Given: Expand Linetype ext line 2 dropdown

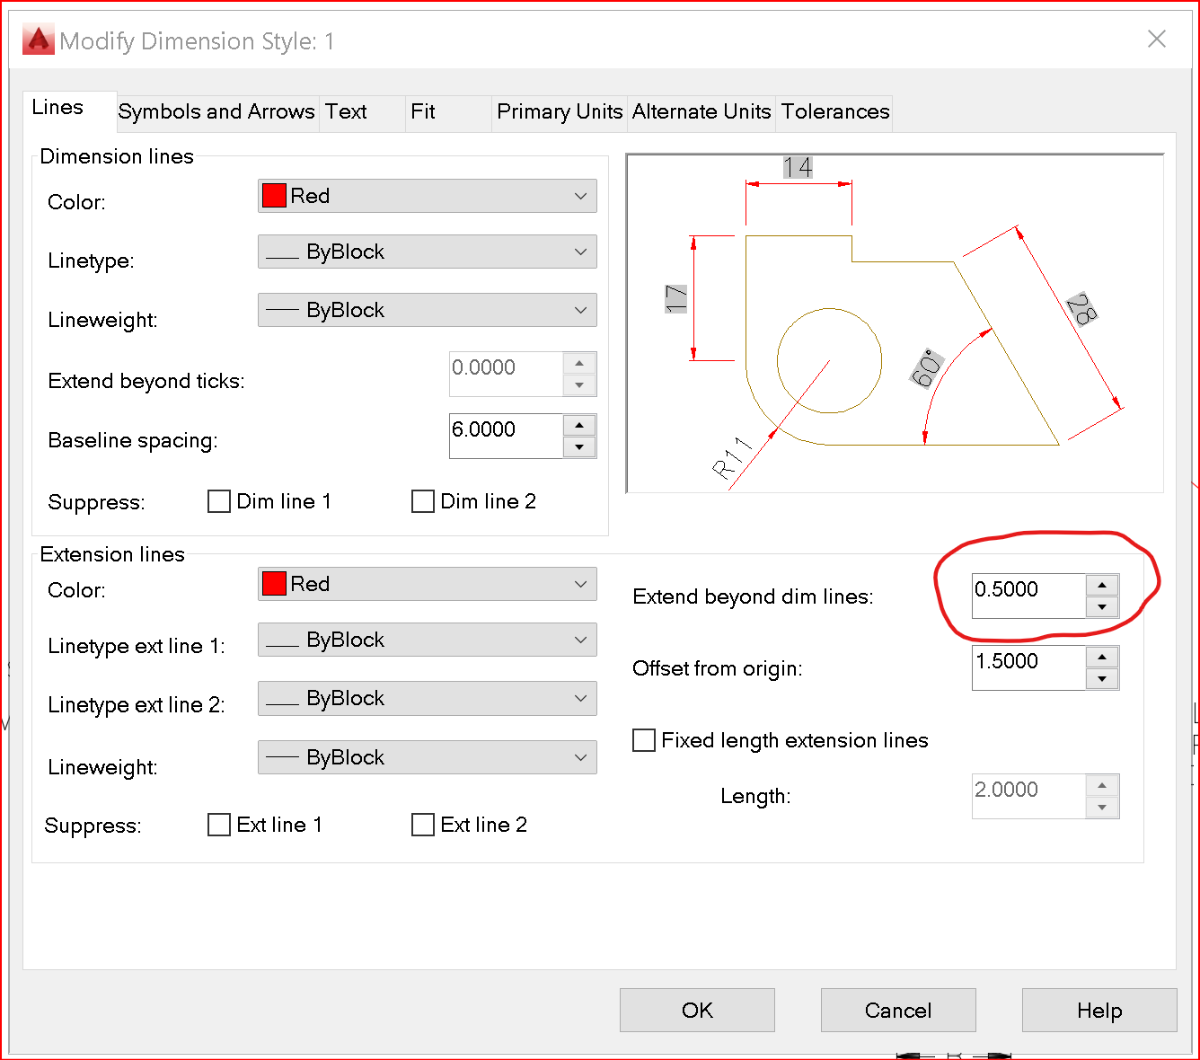Looking at the screenshot, I should (x=427, y=698).
